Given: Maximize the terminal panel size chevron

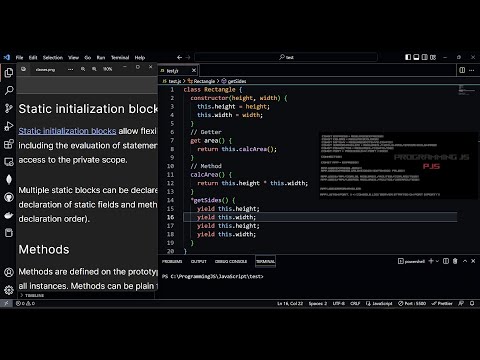Looking at the screenshot, I should [x=465, y=261].
